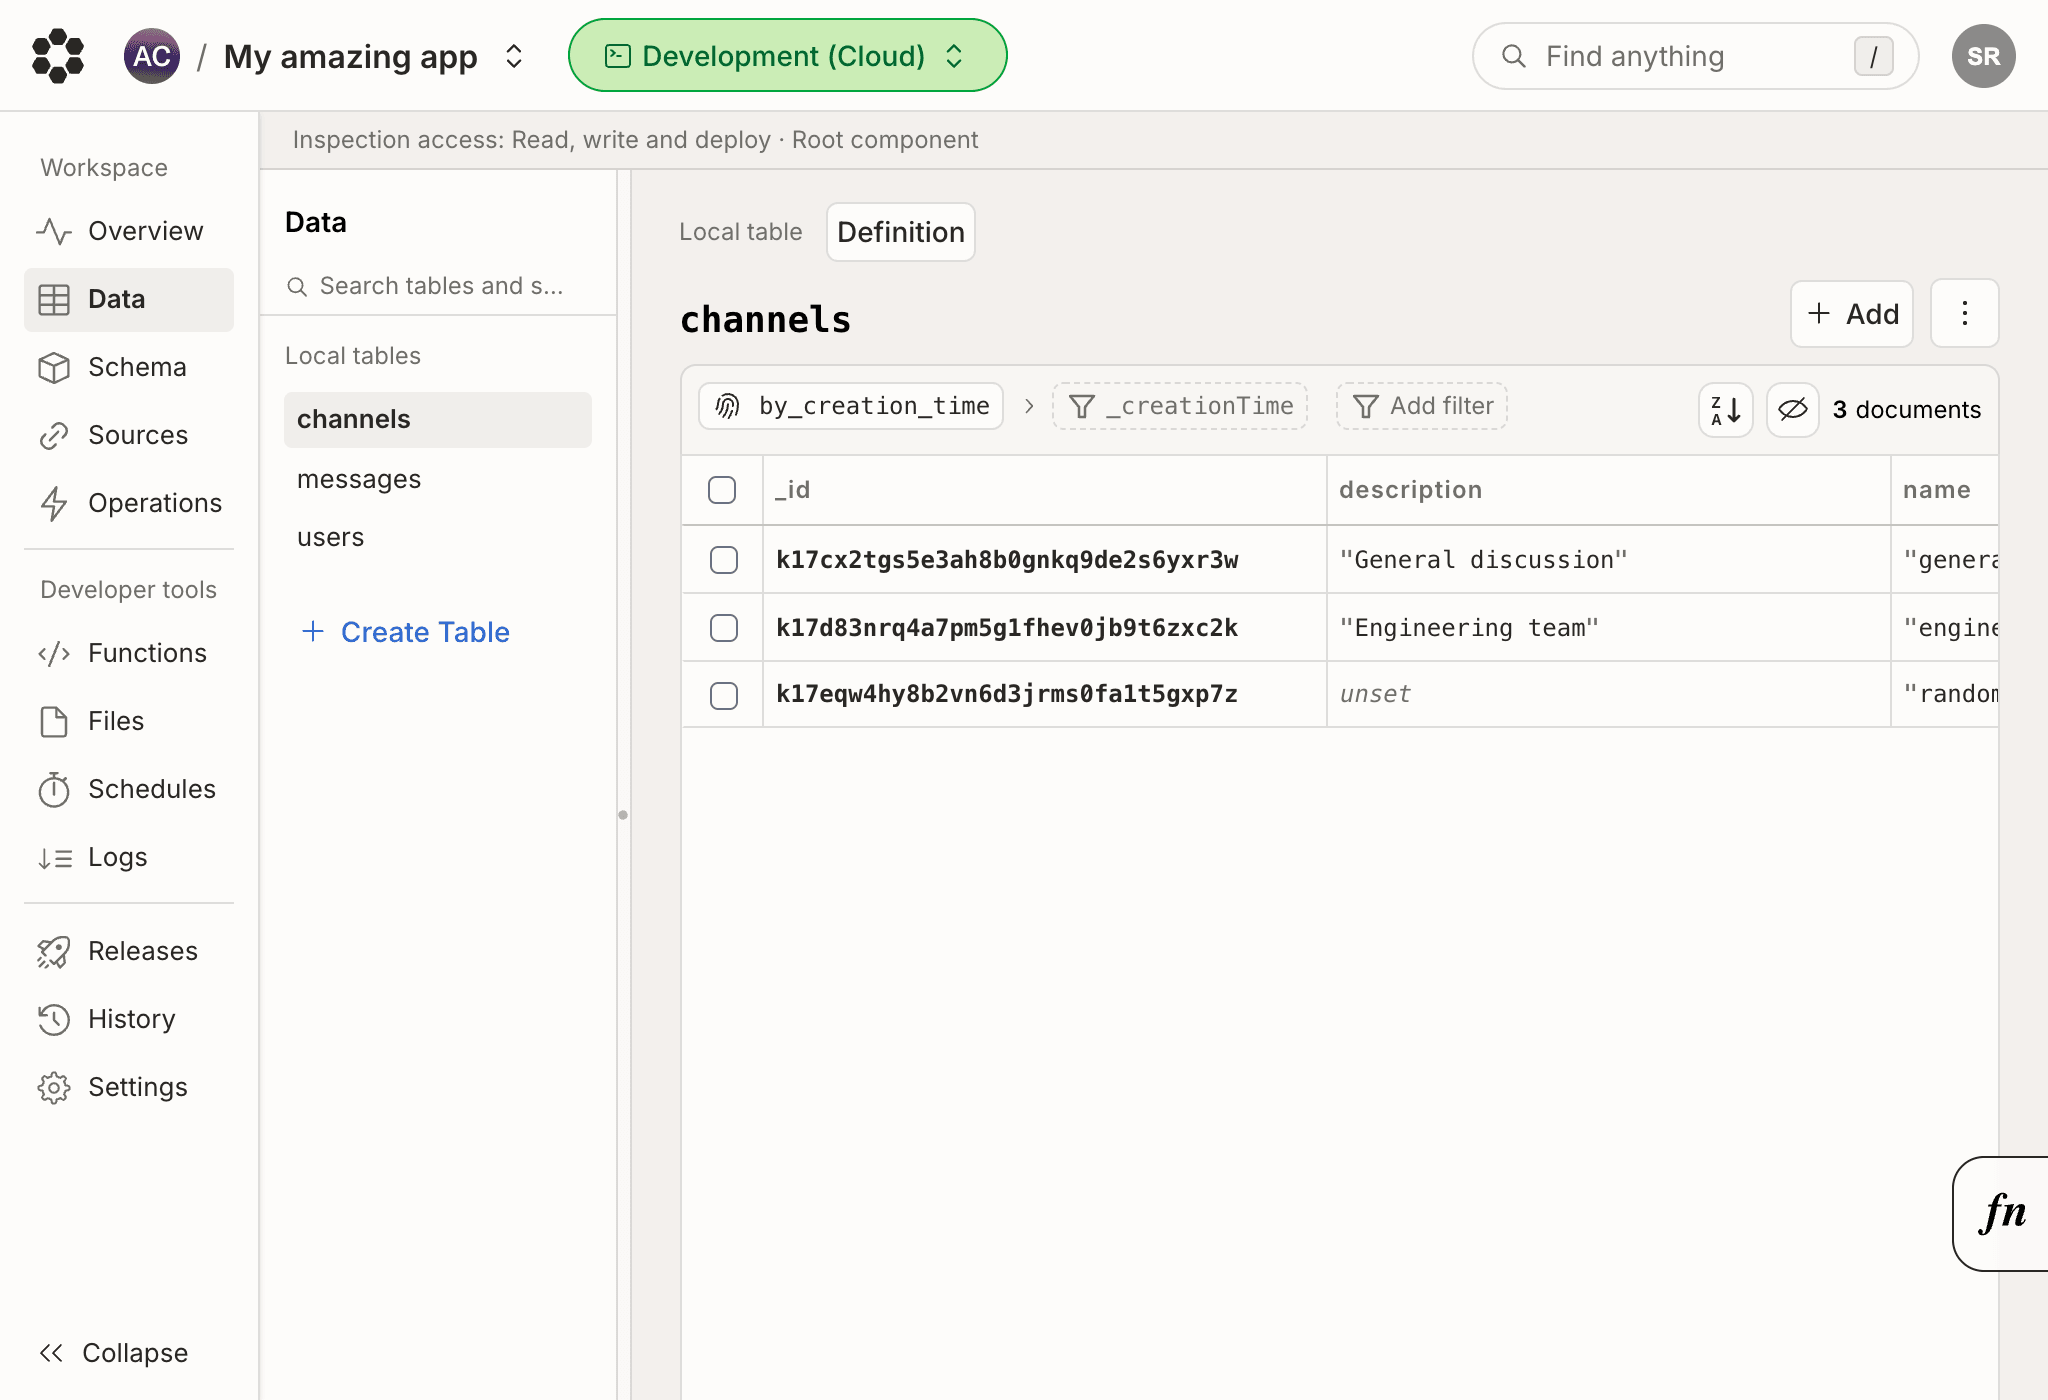
Task: Click 3 documents count text
Action: [1906, 410]
